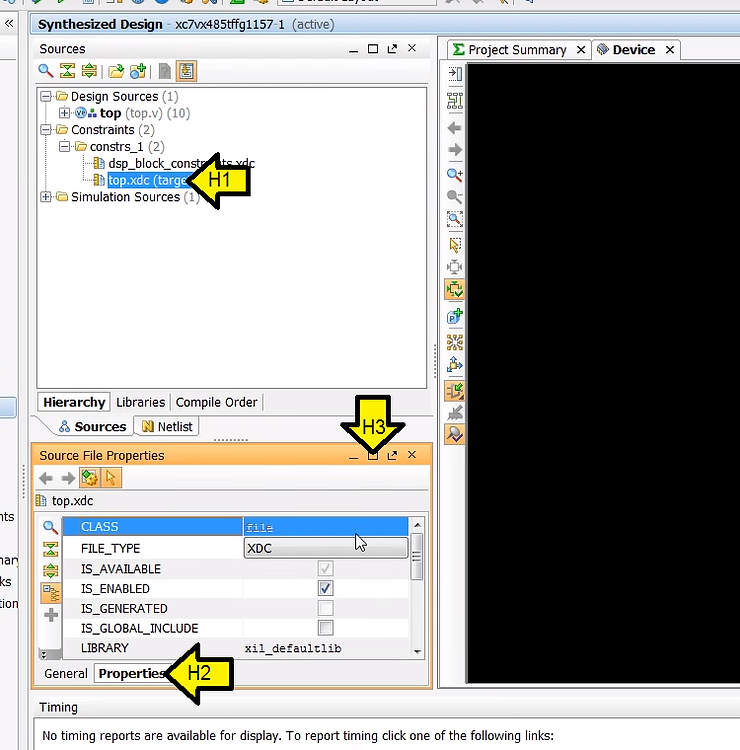Click the FILE_TYPE value field showing XDC
This screenshot has height=750, width=740.
click(x=325, y=548)
